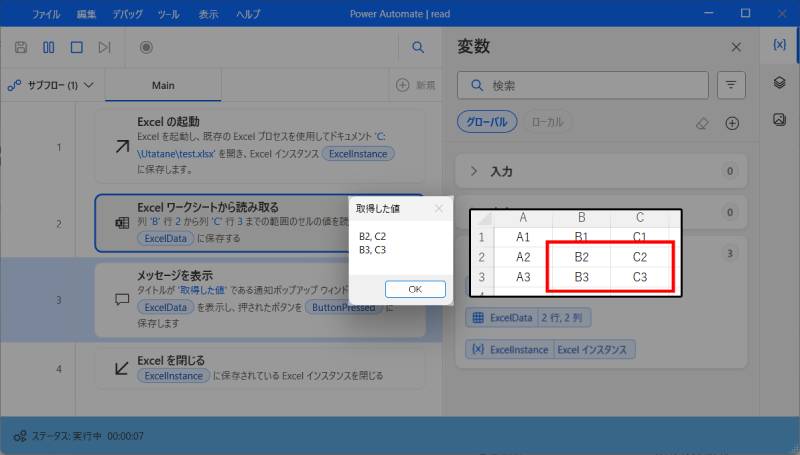The image size is (800, 455).
Task: Click the Excel launch arrow icon
Action: pyautogui.click(x=122, y=146)
